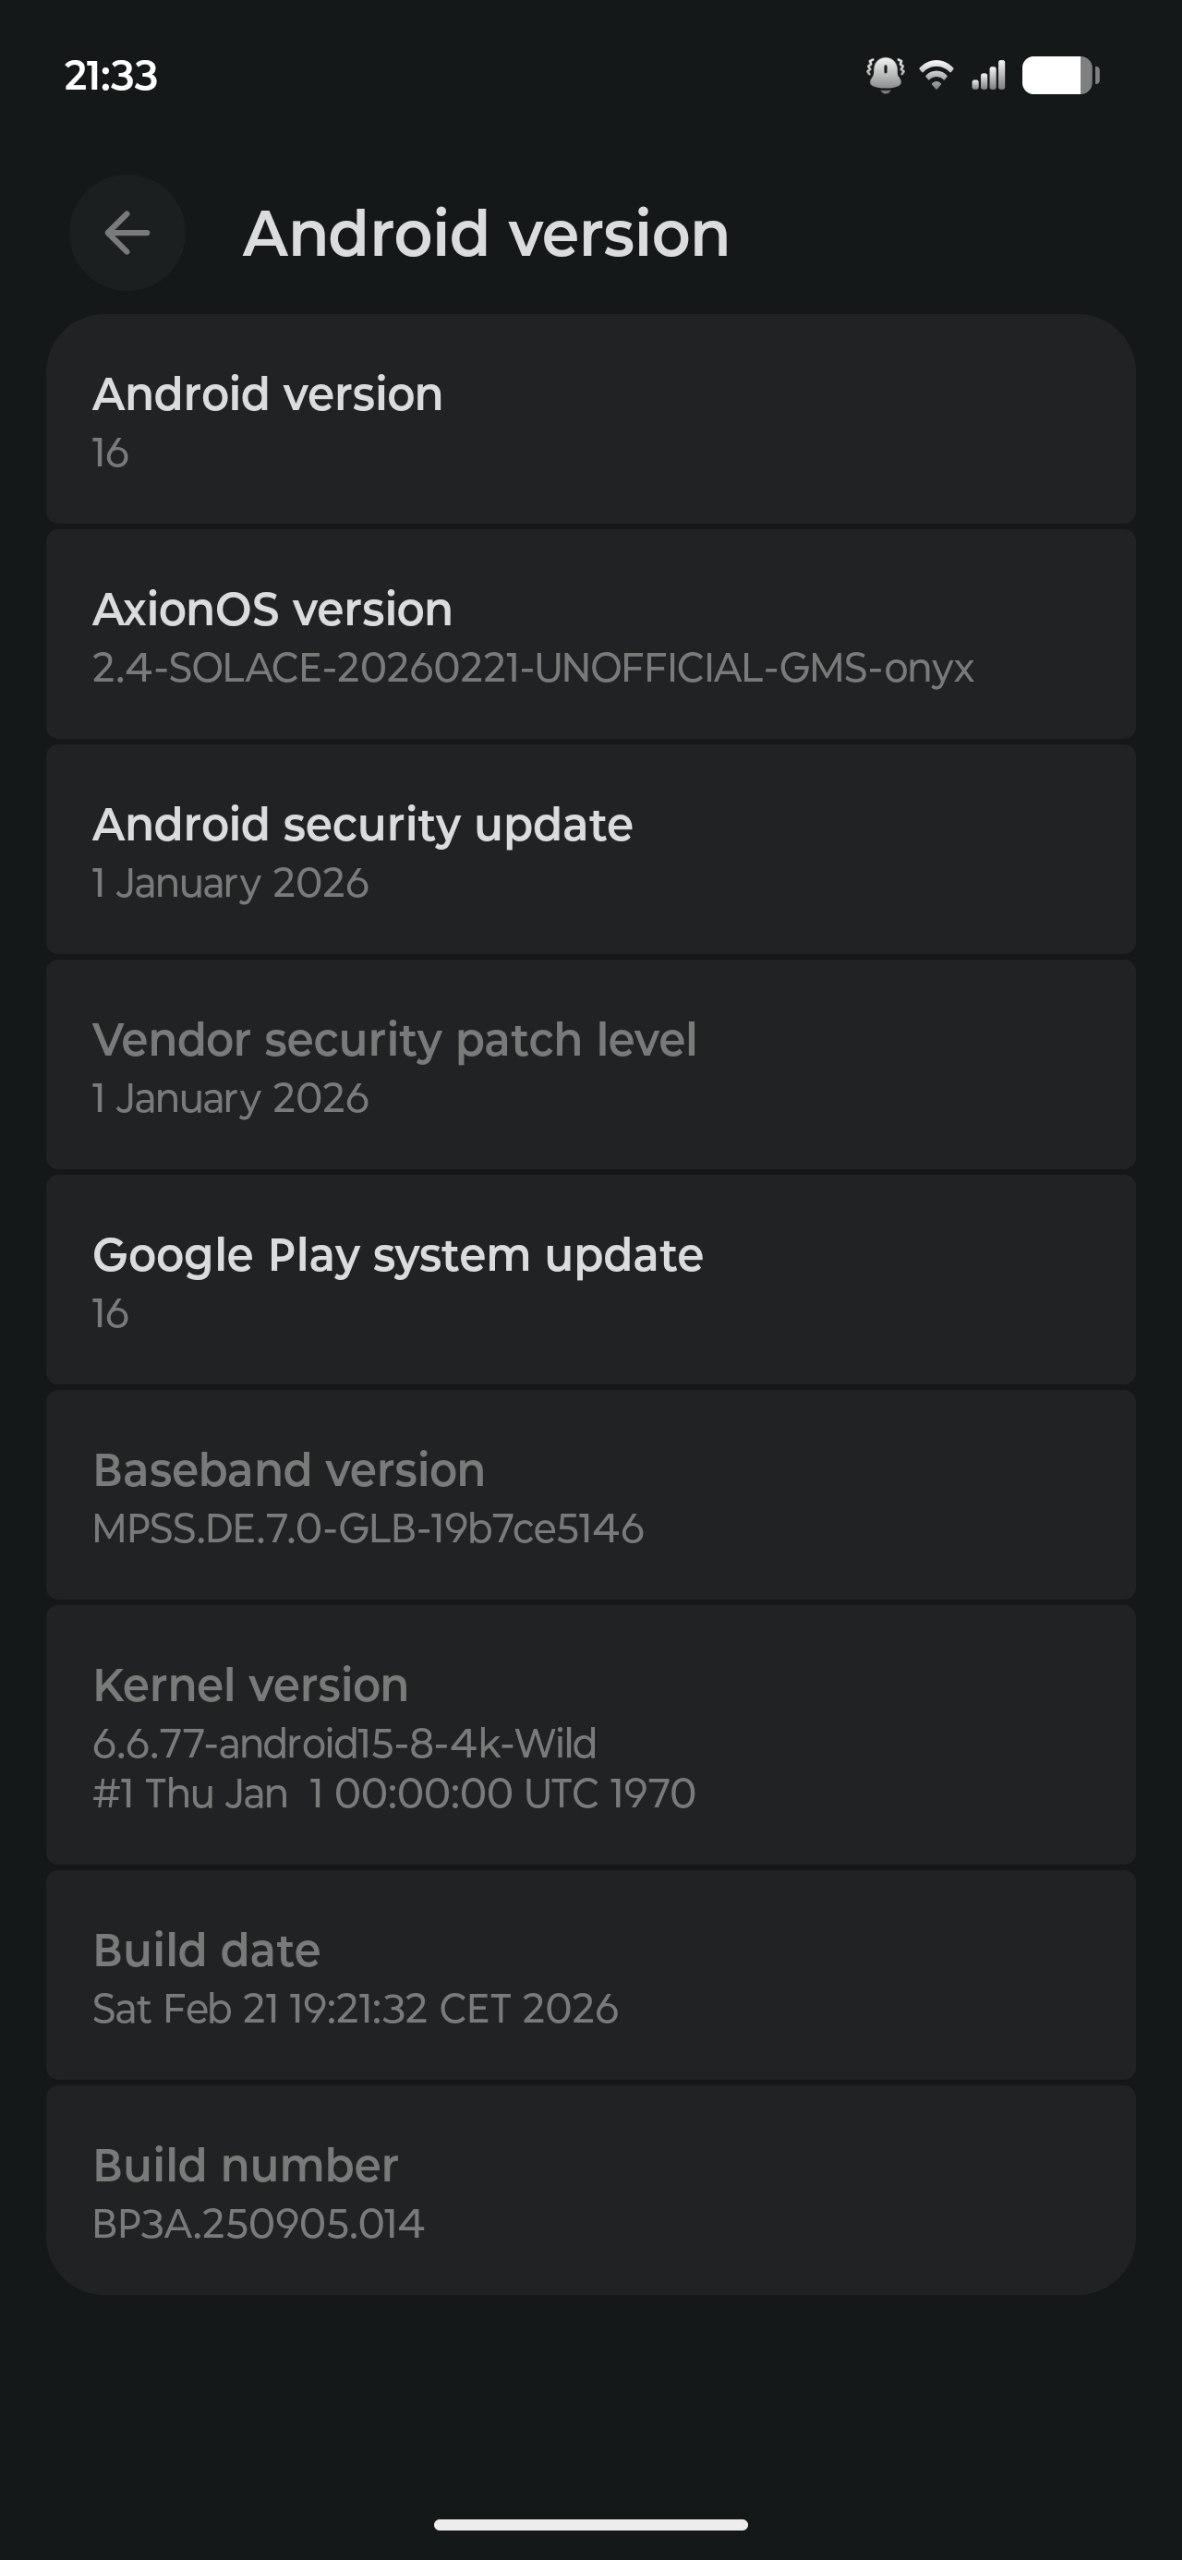The width and height of the screenshot is (1182, 2560).
Task: Tap the Build date row
Action: [x=590, y=1976]
